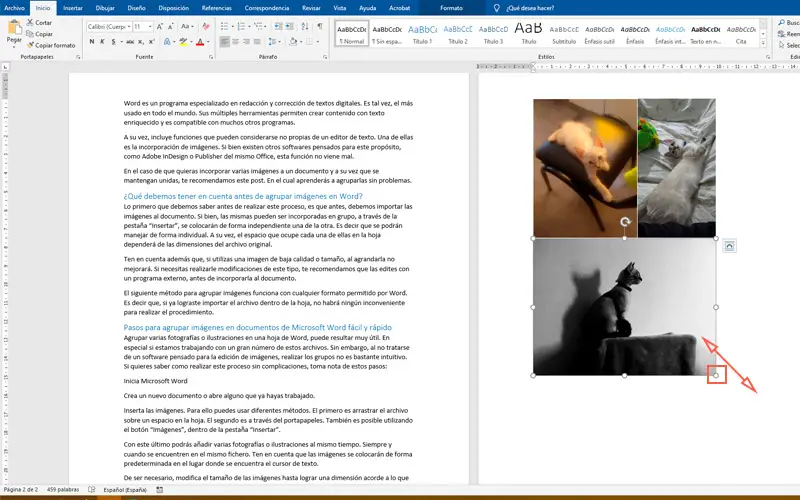Toggle italic (K) formatting
800x500 pixels.
coord(103,42)
